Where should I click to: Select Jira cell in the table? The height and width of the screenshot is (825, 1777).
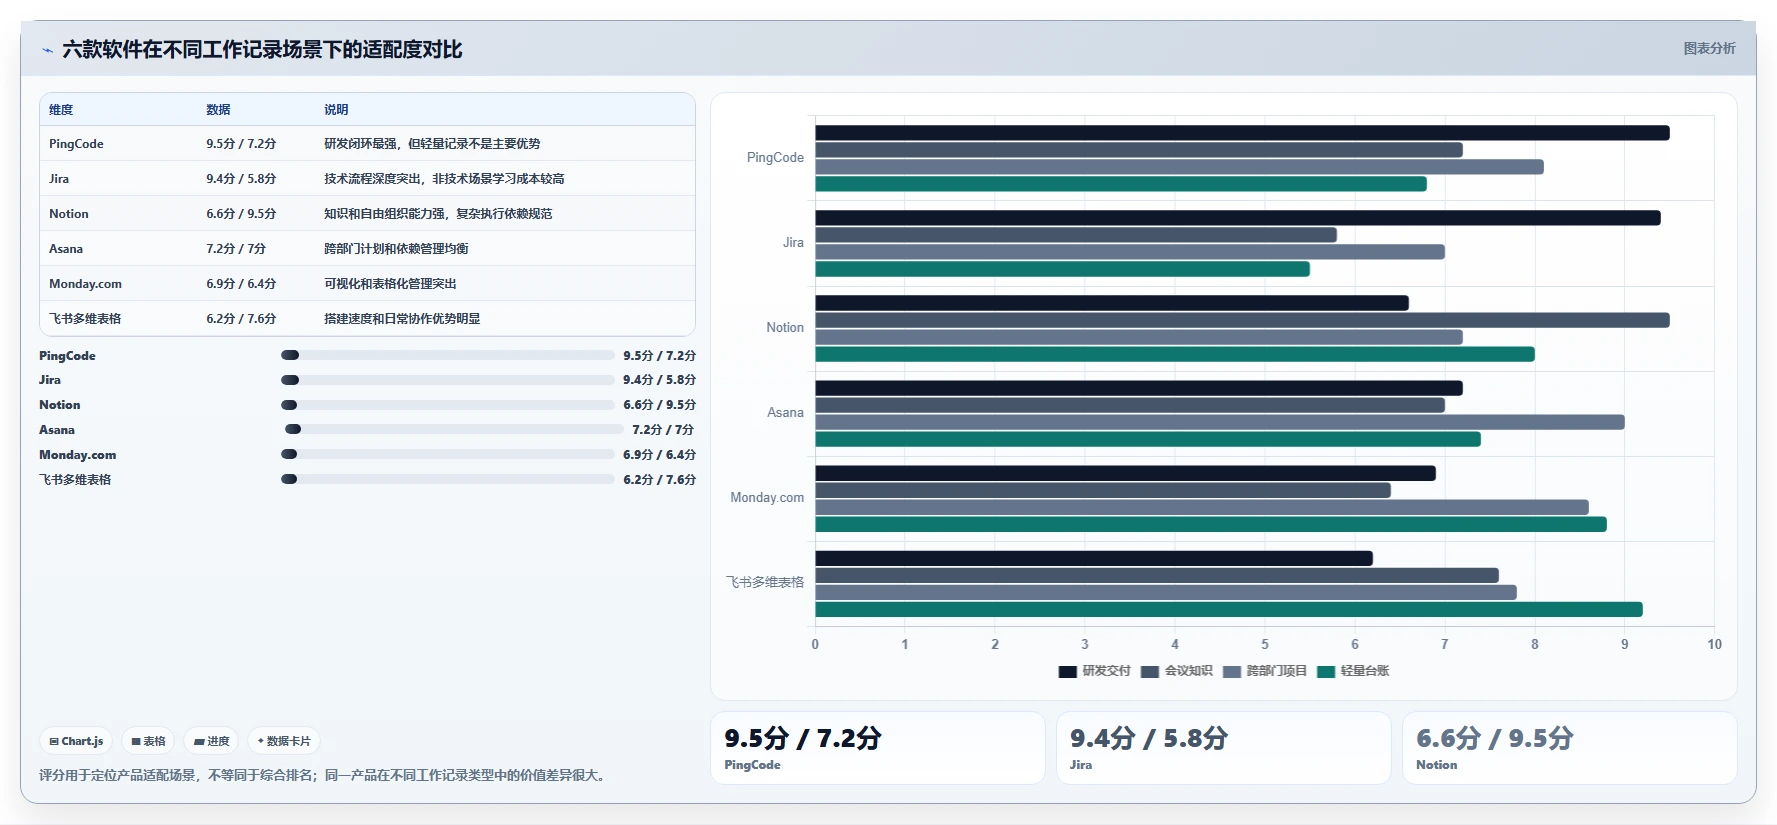coord(59,179)
